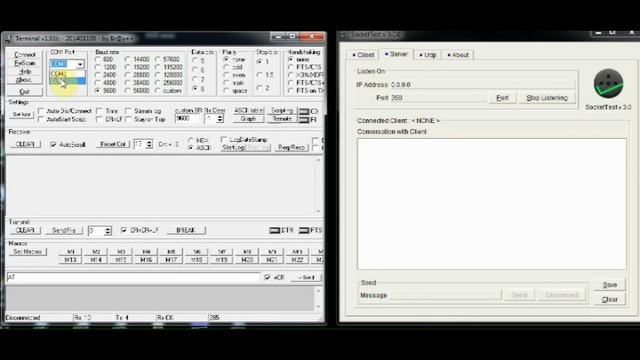The image size is (640, 360).
Task: Click the RTS indicator in Transmit section
Action: pyautogui.click(x=304, y=230)
